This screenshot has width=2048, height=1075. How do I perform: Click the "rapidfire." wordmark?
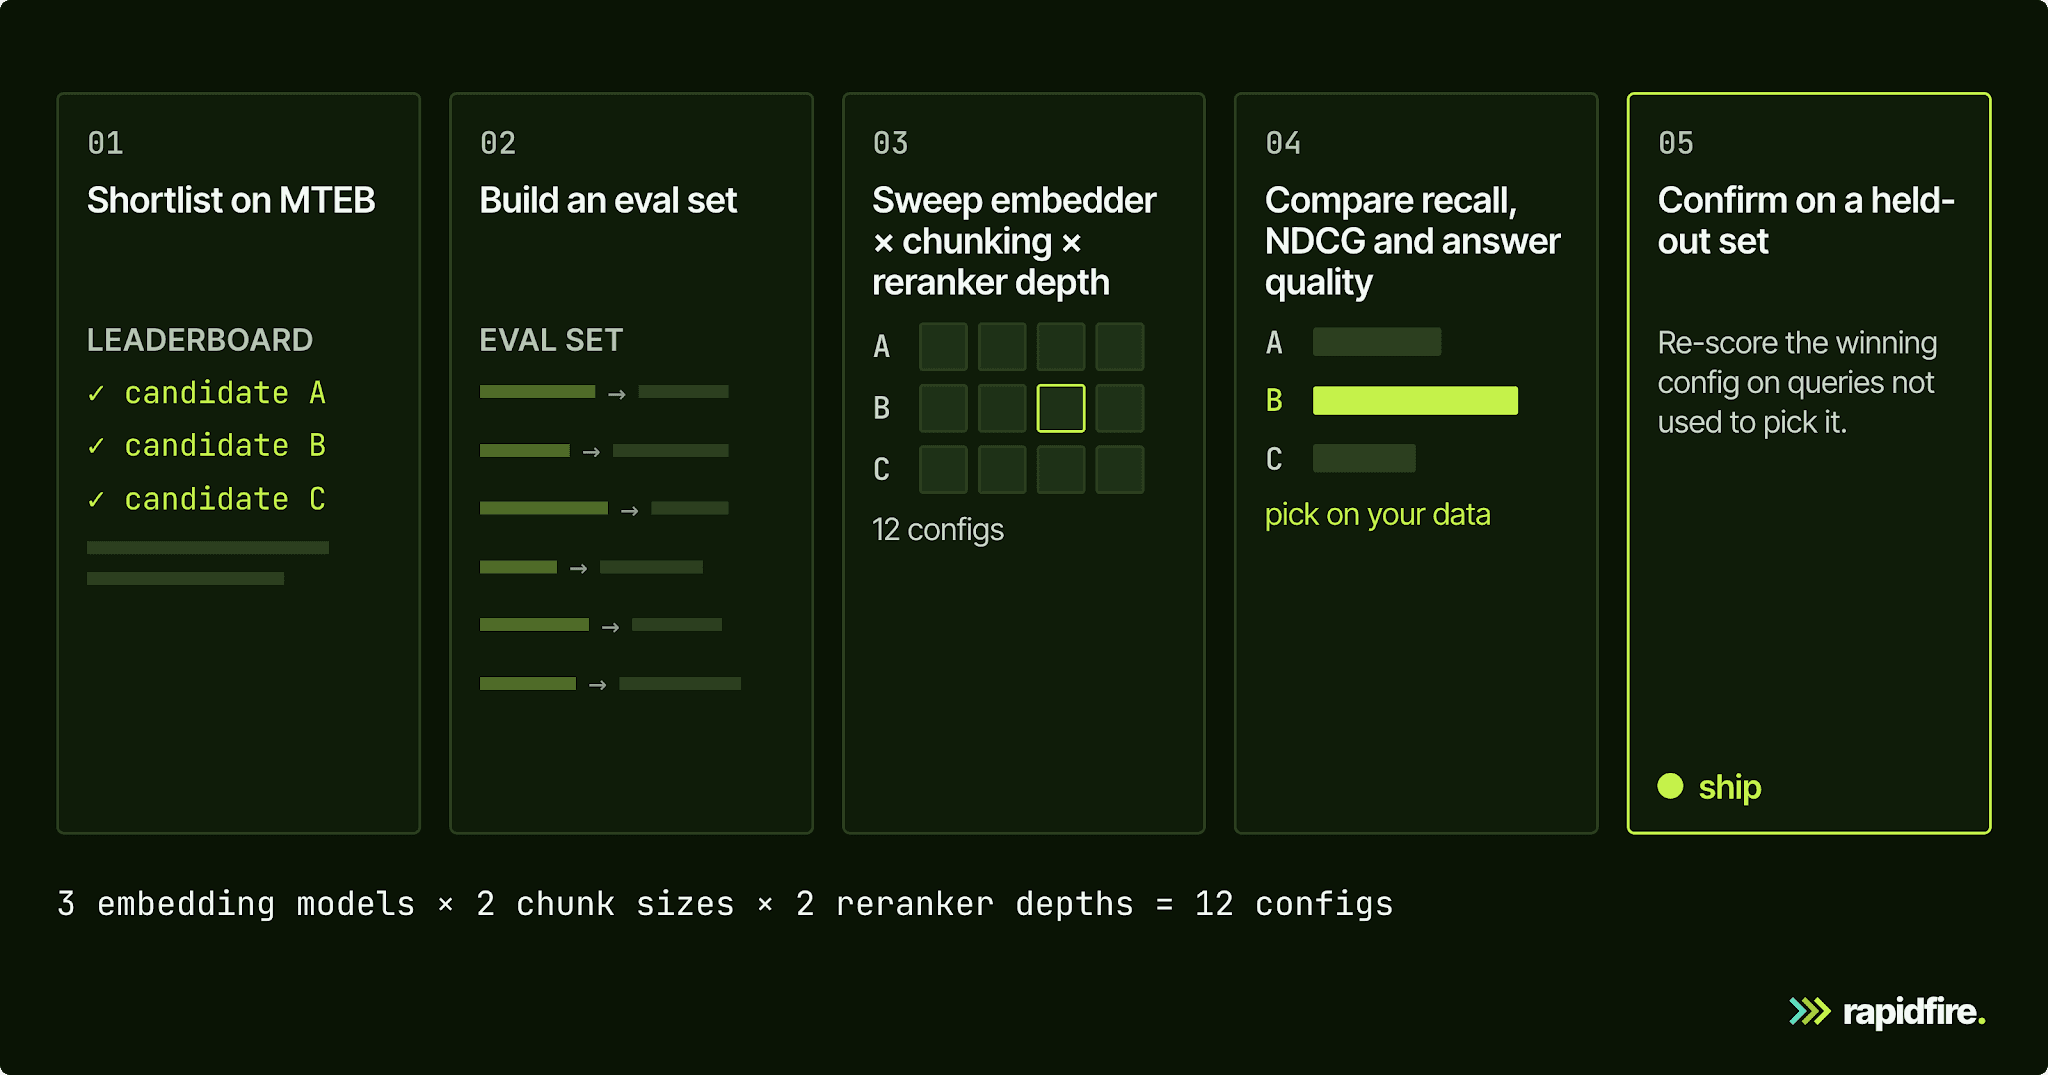tap(1914, 1012)
